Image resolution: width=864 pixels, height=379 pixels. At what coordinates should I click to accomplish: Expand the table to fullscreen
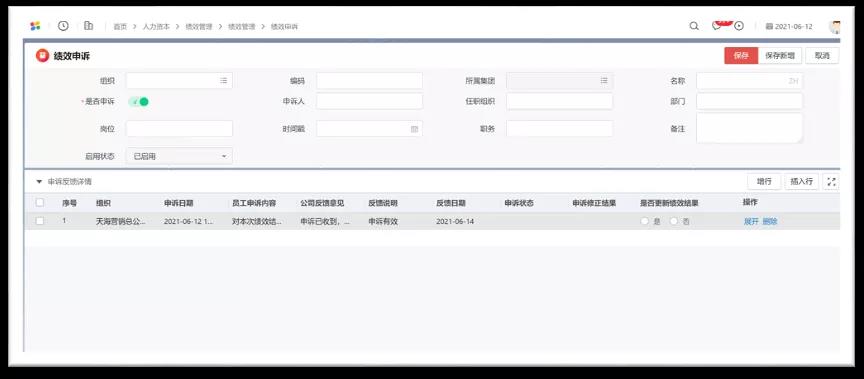831,181
